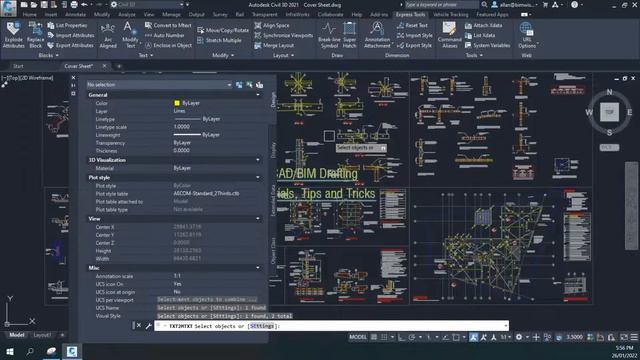640x360 pixels.
Task: Click List Xdata
Action: pyautogui.click(x=480, y=36)
